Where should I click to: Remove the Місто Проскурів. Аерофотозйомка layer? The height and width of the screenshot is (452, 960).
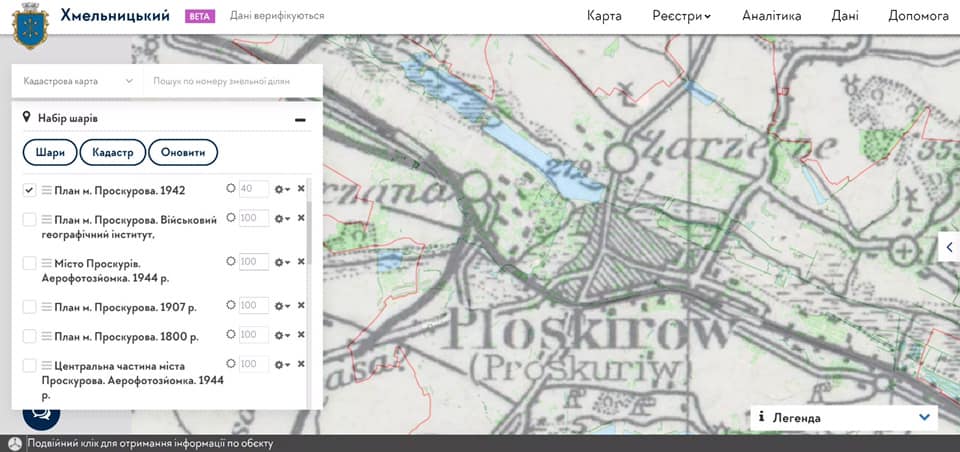pyautogui.click(x=301, y=262)
